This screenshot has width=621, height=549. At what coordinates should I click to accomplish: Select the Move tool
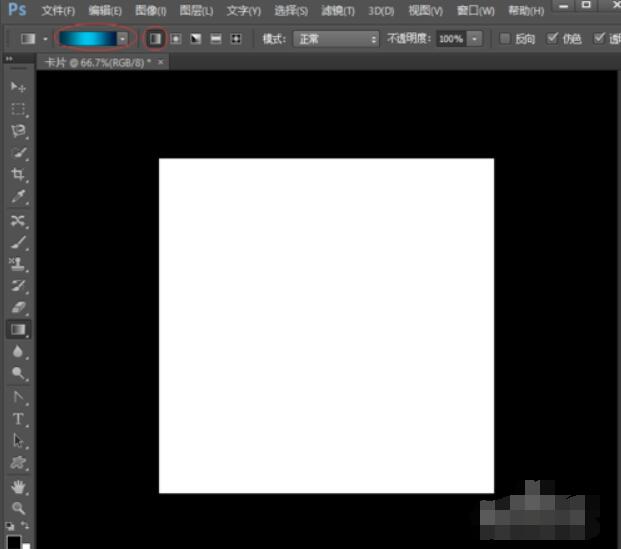tap(18, 87)
